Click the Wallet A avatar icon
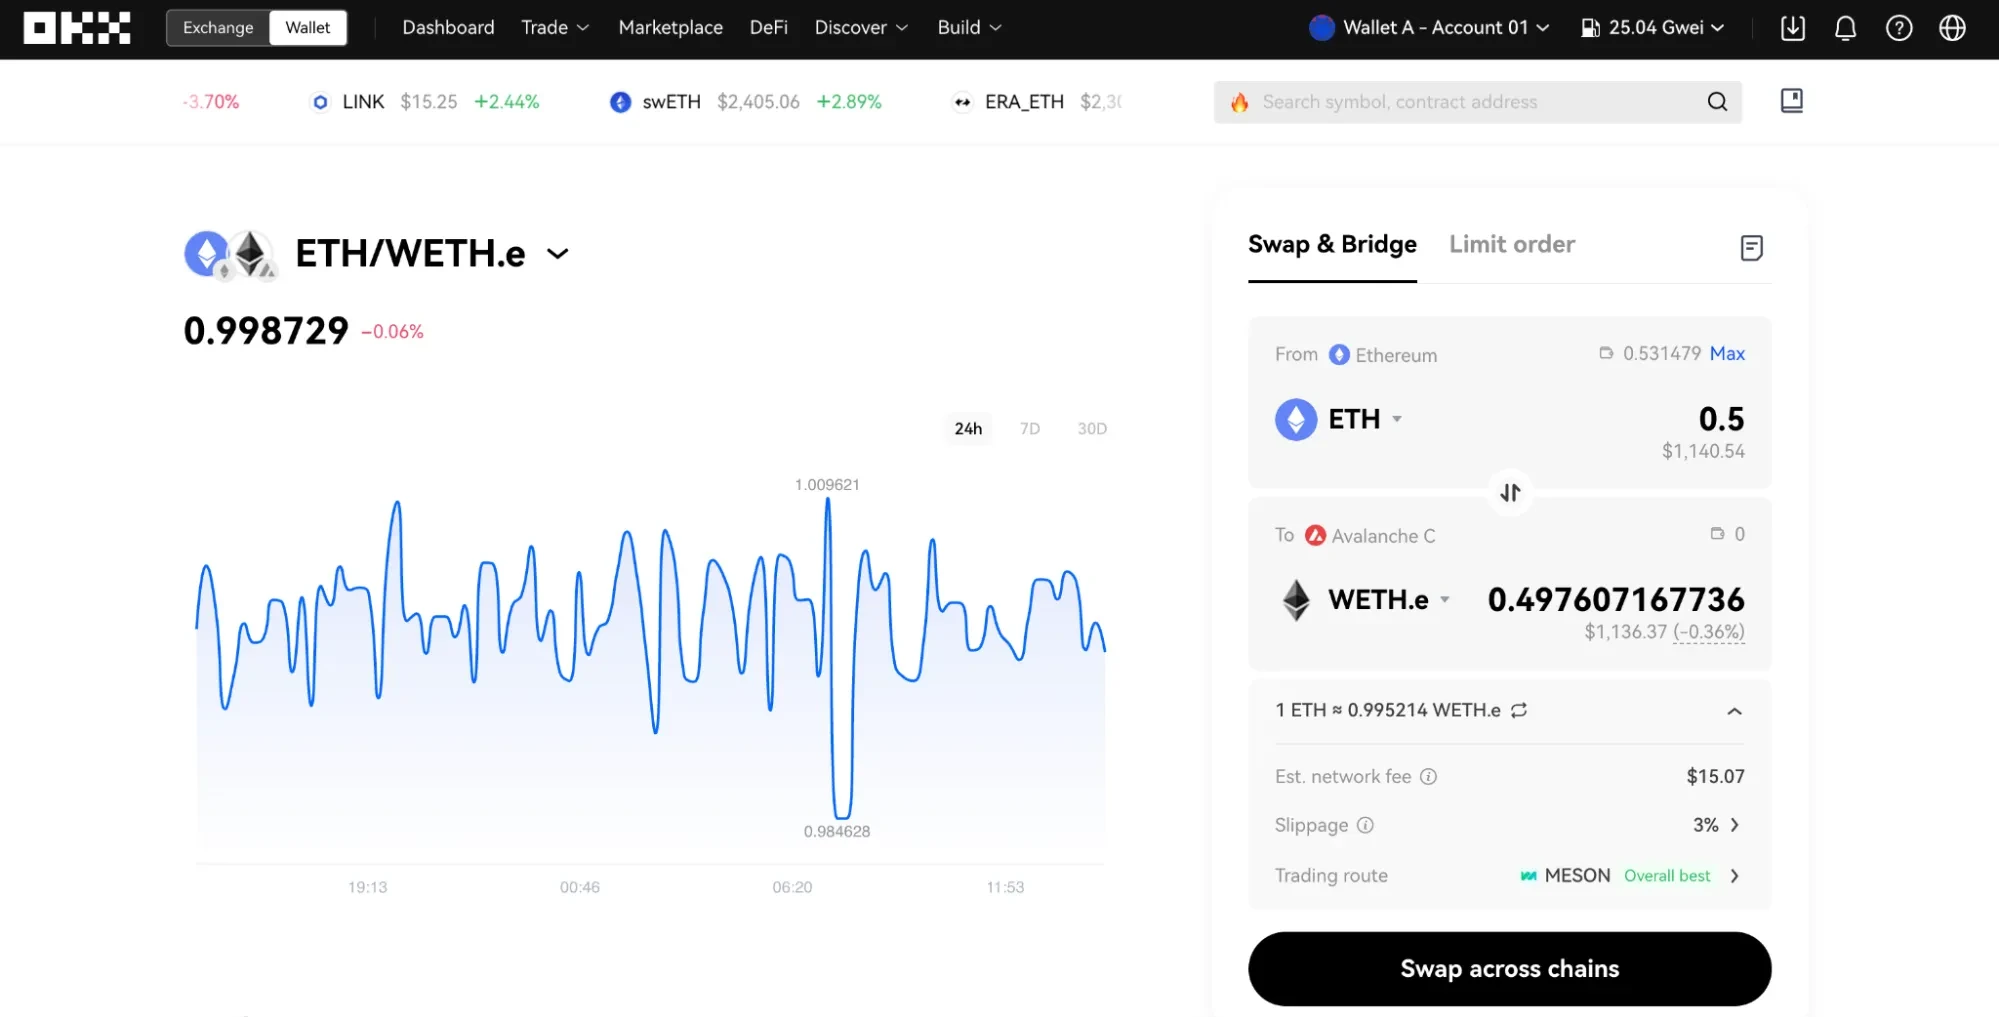 [1321, 28]
